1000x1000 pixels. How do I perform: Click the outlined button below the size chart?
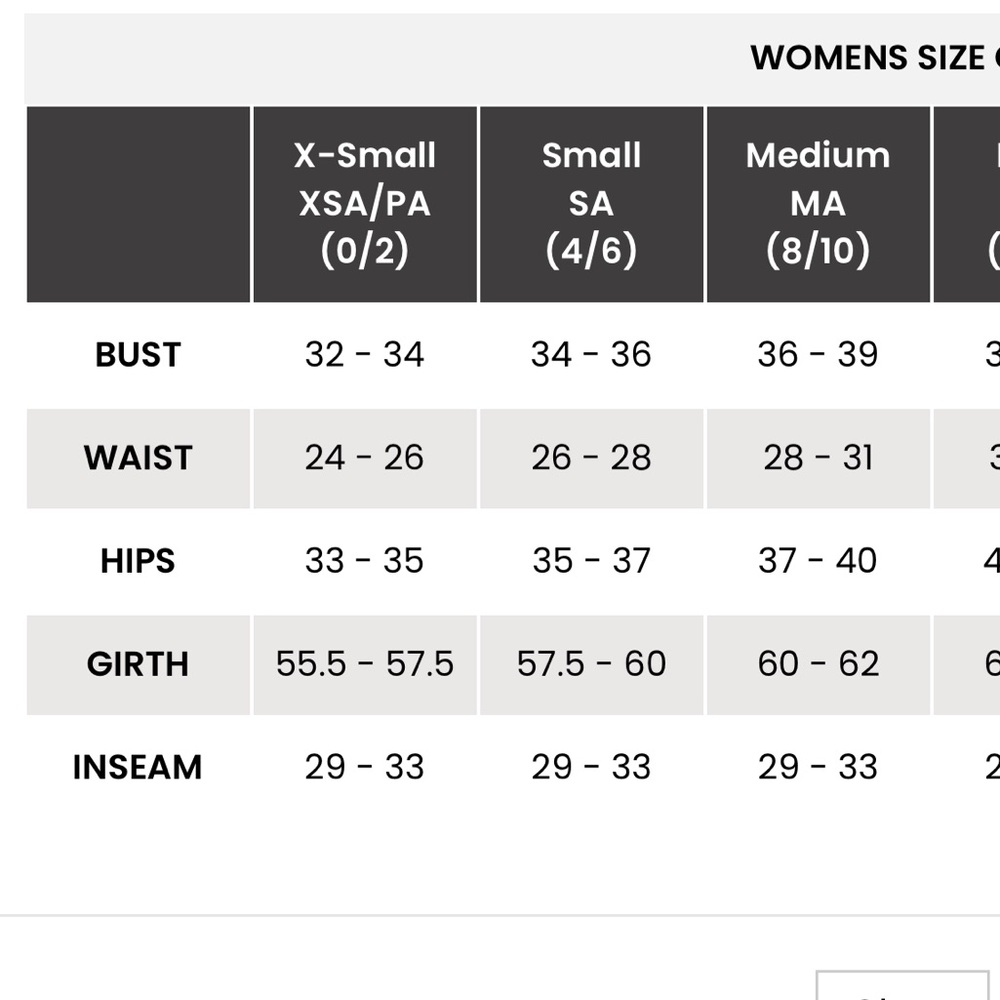(903, 985)
